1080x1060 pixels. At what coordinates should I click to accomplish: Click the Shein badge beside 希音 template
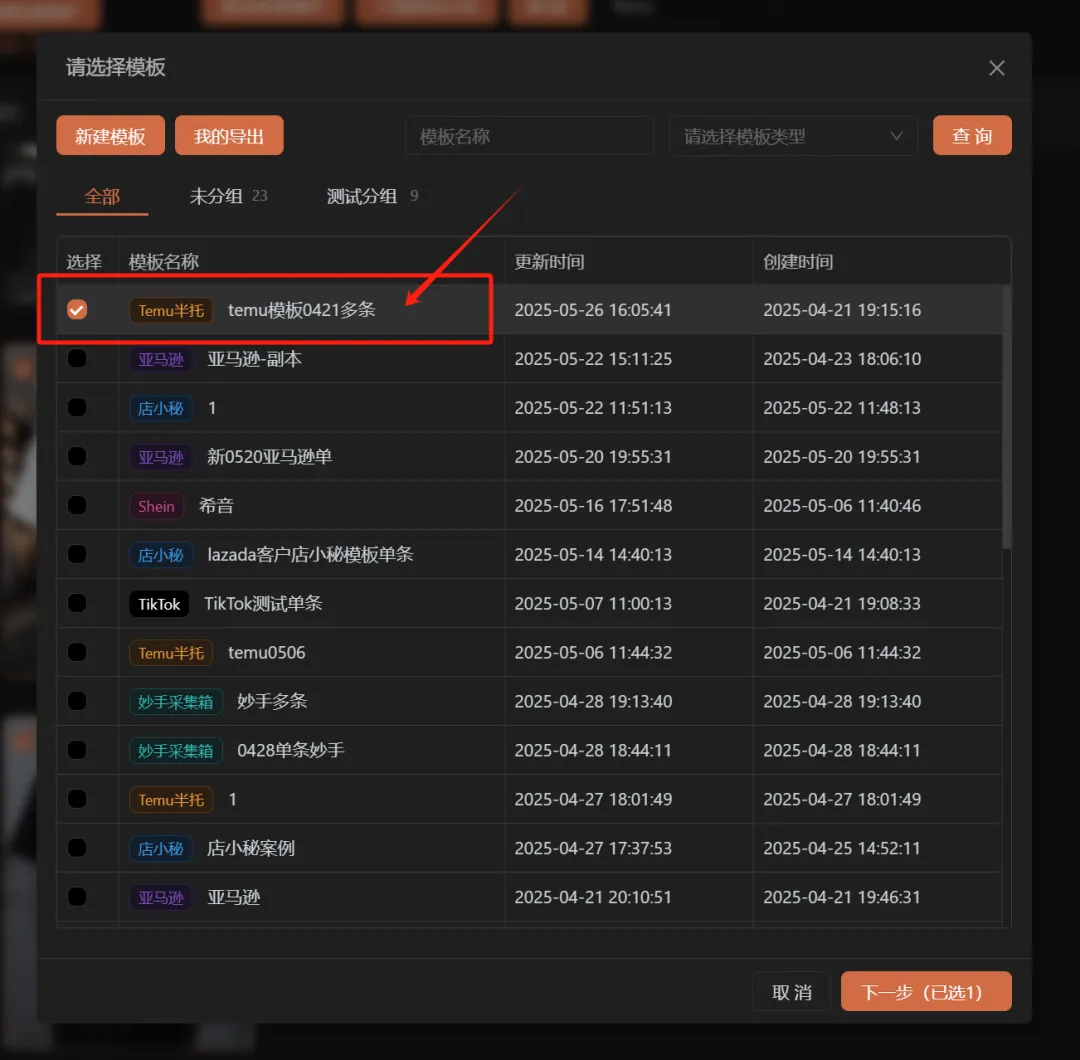(x=156, y=506)
